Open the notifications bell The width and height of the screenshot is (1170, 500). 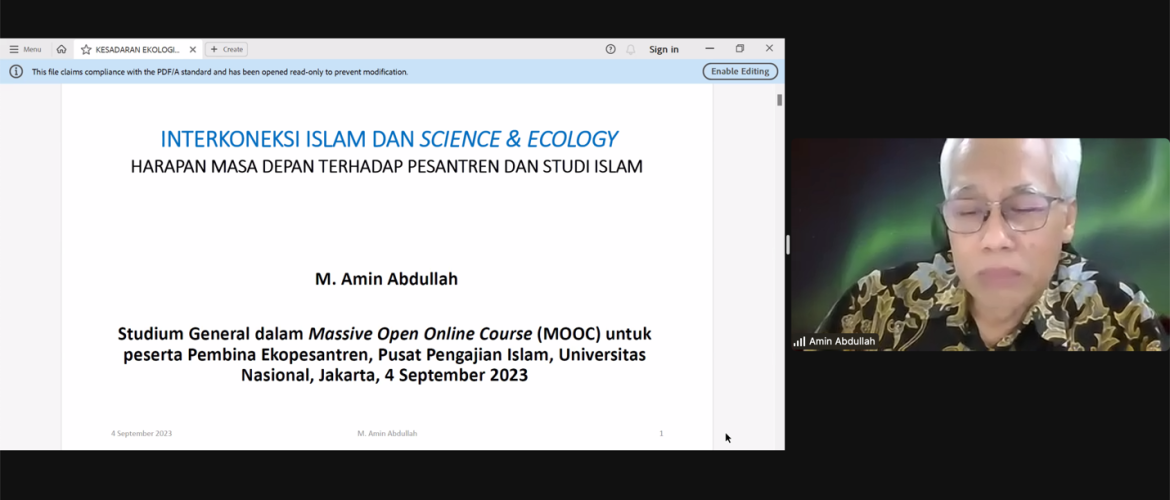pyautogui.click(x=631, y=49)
